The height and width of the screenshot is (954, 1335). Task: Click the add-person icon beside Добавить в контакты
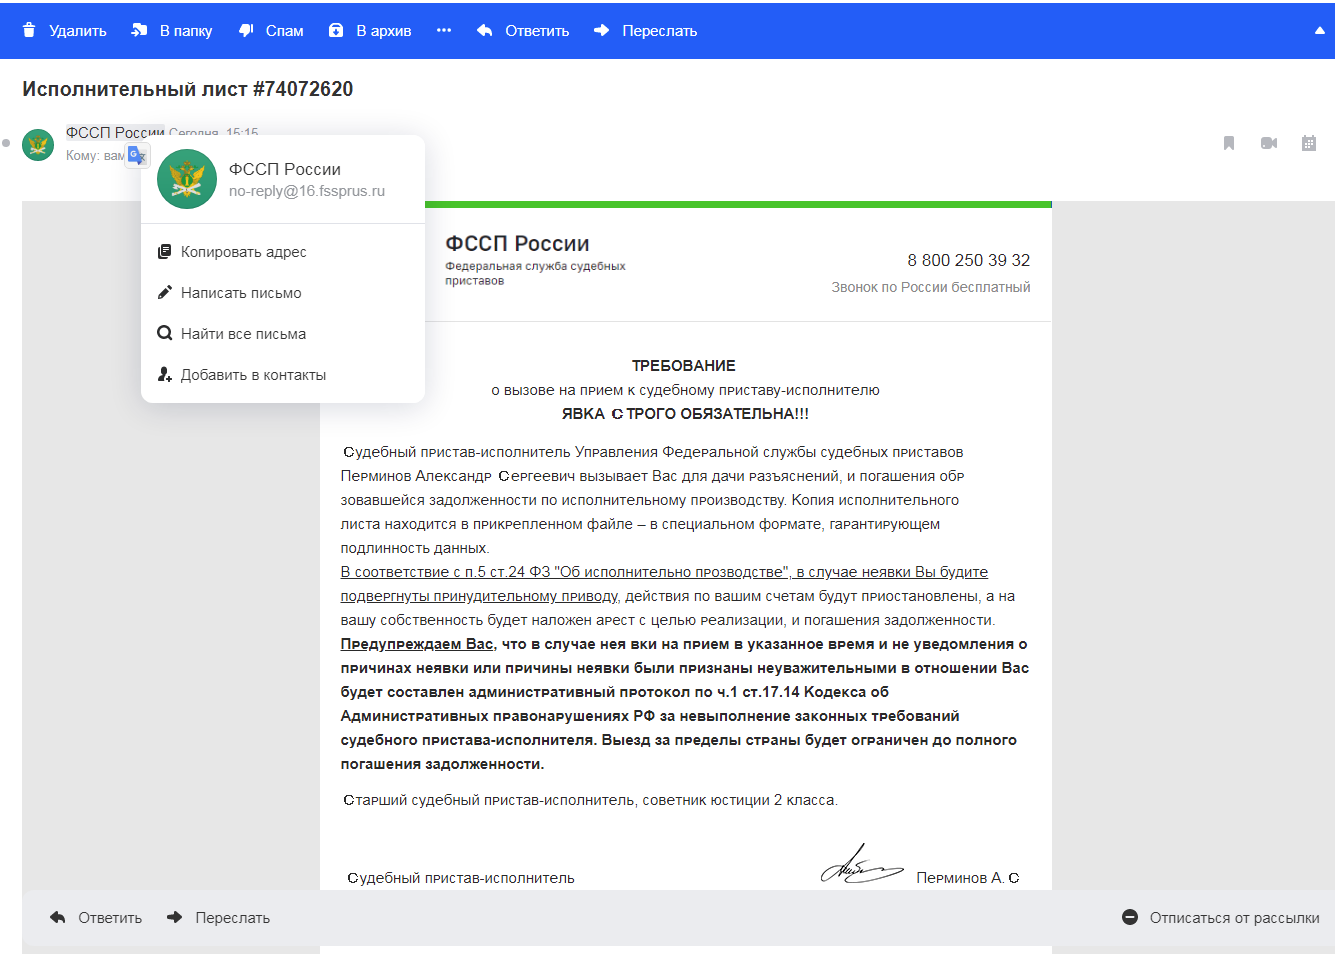(165, 374)
